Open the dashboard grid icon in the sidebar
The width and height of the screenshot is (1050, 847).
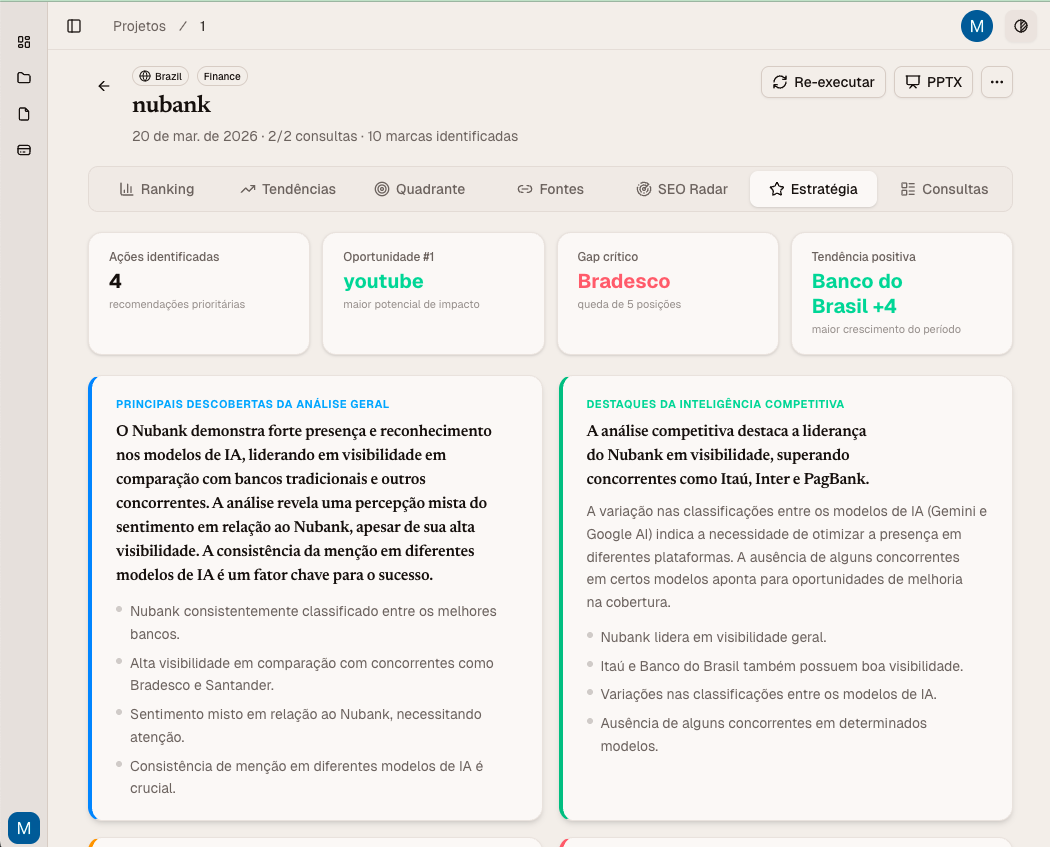pyautogui.click(x=24, y=42)
